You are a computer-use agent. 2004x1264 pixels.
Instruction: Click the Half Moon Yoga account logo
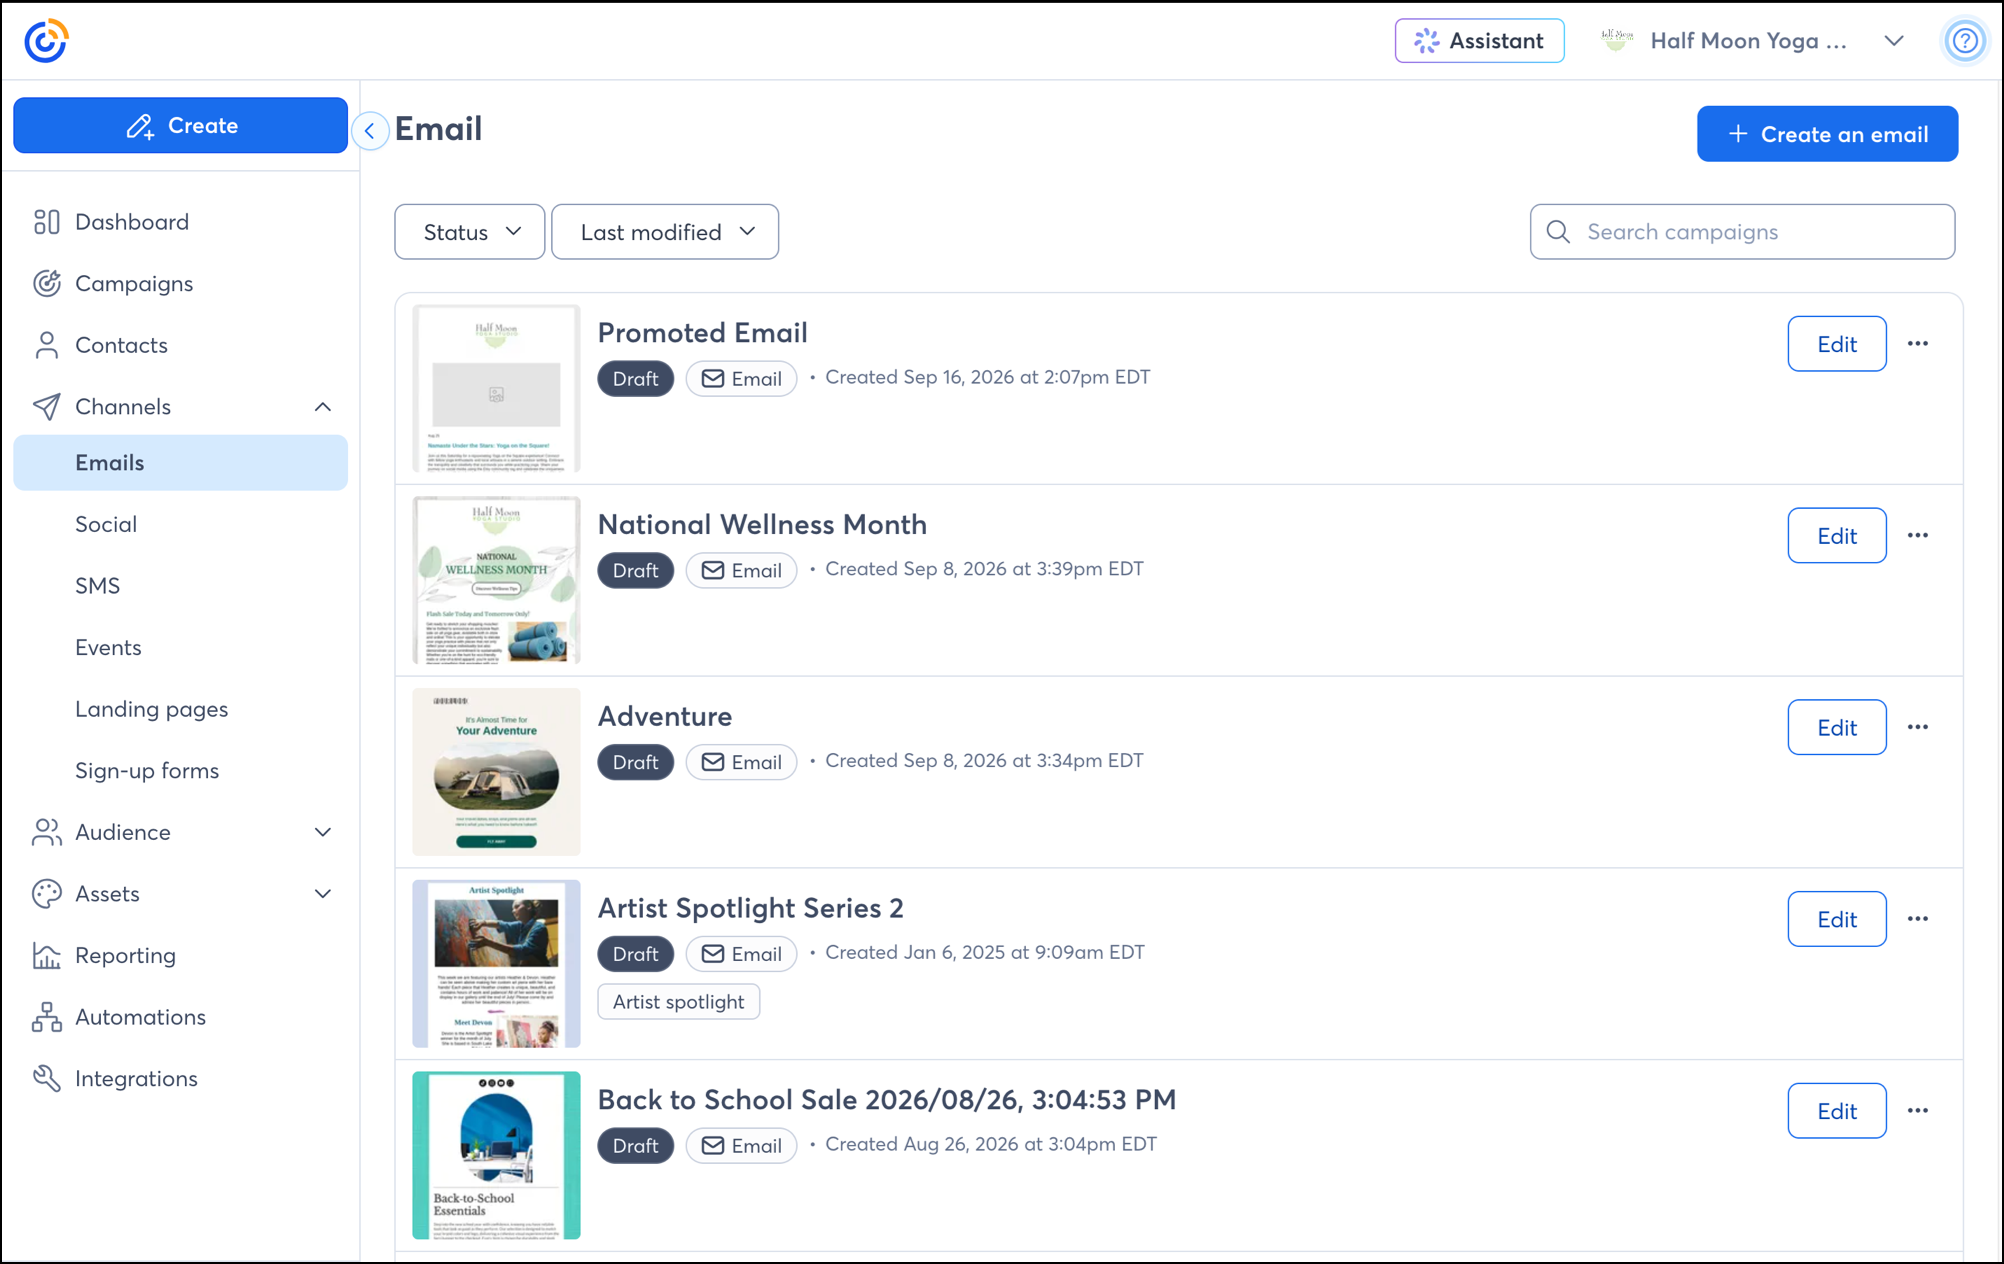point(1616,41)
